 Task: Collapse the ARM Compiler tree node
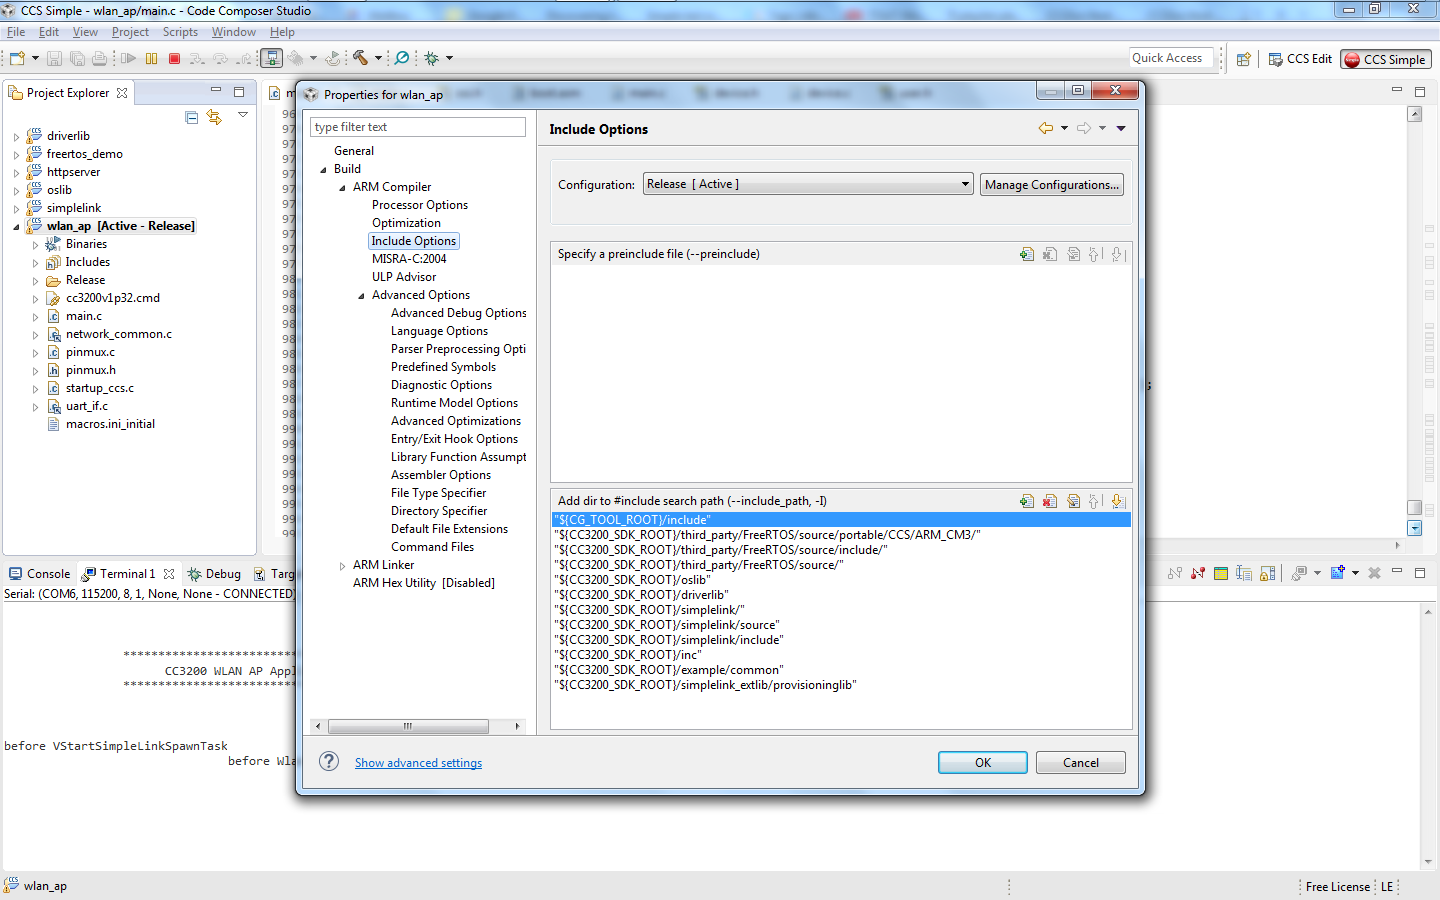tap(342, 187)
